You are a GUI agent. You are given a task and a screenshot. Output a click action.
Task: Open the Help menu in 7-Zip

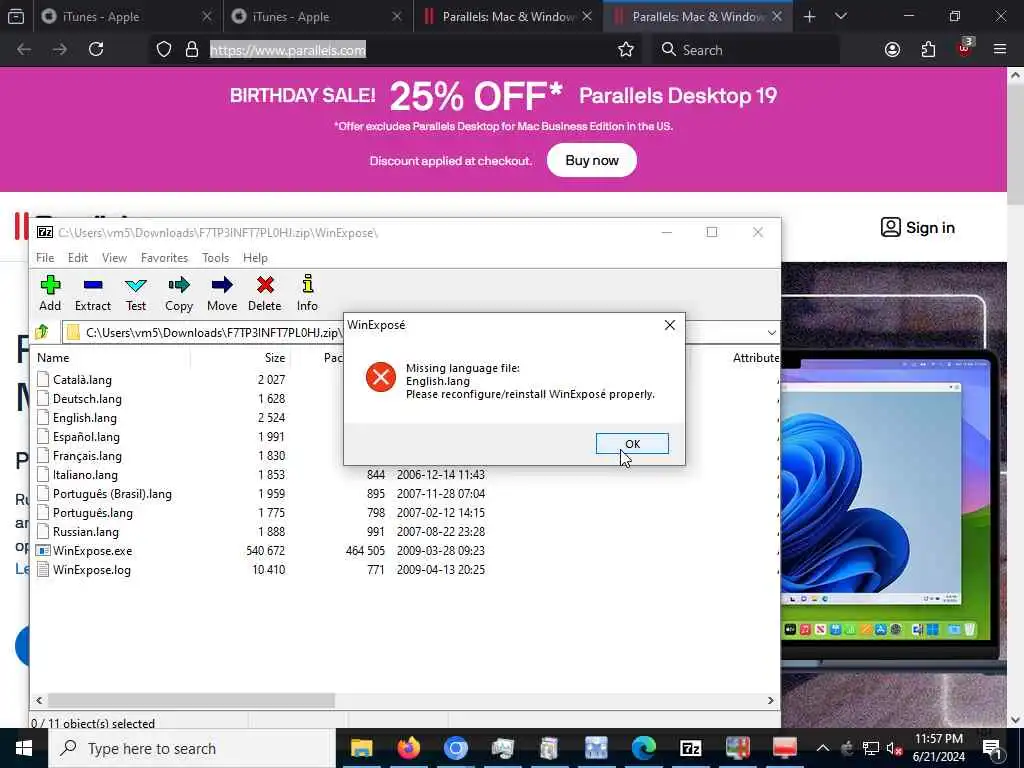click(x=255, y=258)
